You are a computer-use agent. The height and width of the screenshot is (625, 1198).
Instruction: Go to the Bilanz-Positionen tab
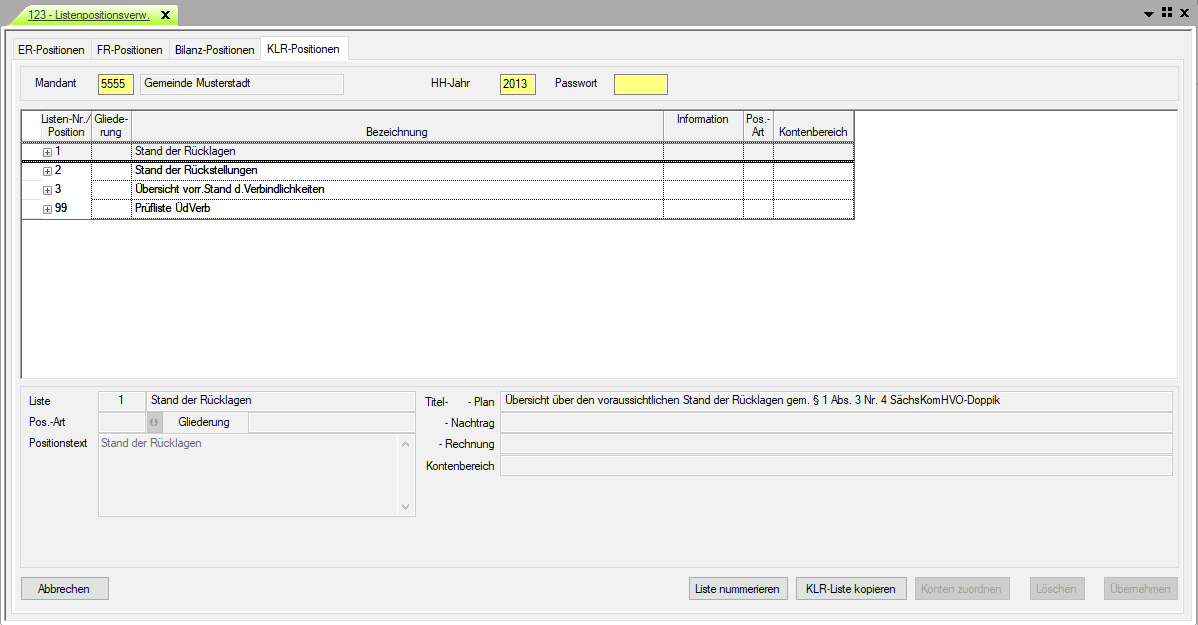point(214,50)
